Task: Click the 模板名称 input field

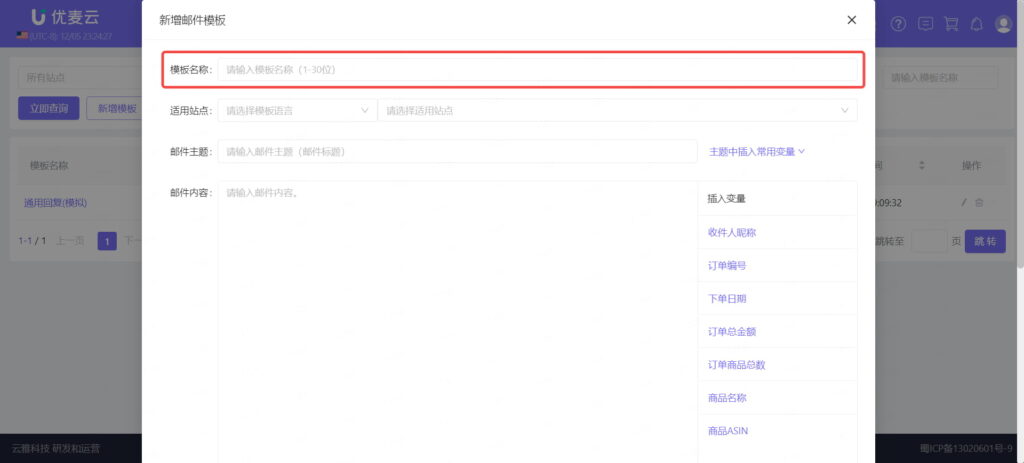Action: [x=537, y=69]
